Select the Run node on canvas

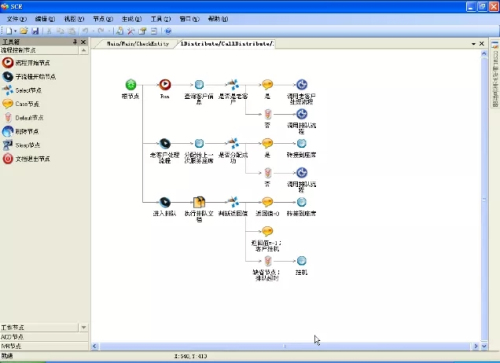[x=165, y=85]
